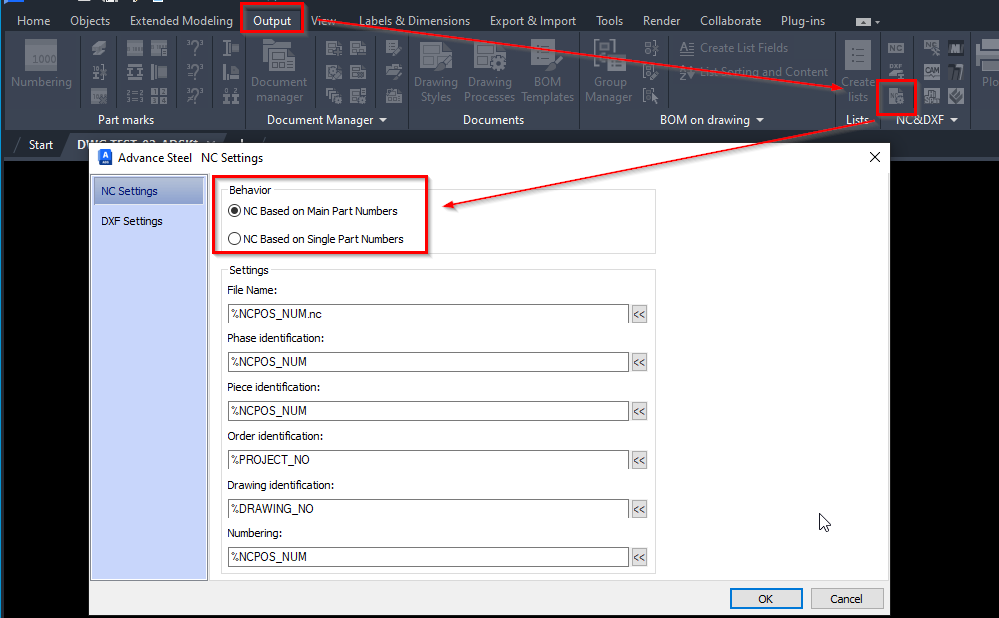Screen dimensions: 999x618
Task: Open BOM Templates
Action: click(x=547, y=70)
